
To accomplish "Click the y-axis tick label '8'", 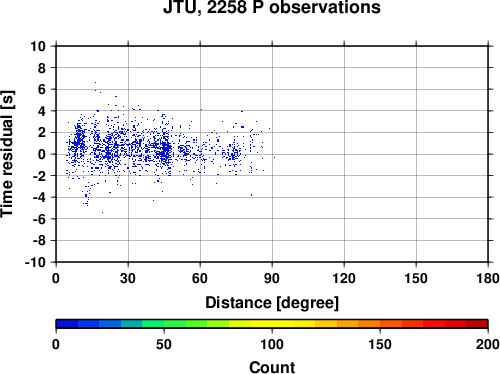I will (42, 68).
